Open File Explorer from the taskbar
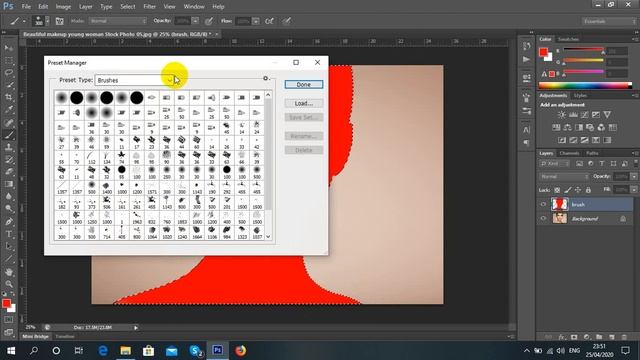 [126, 351]
